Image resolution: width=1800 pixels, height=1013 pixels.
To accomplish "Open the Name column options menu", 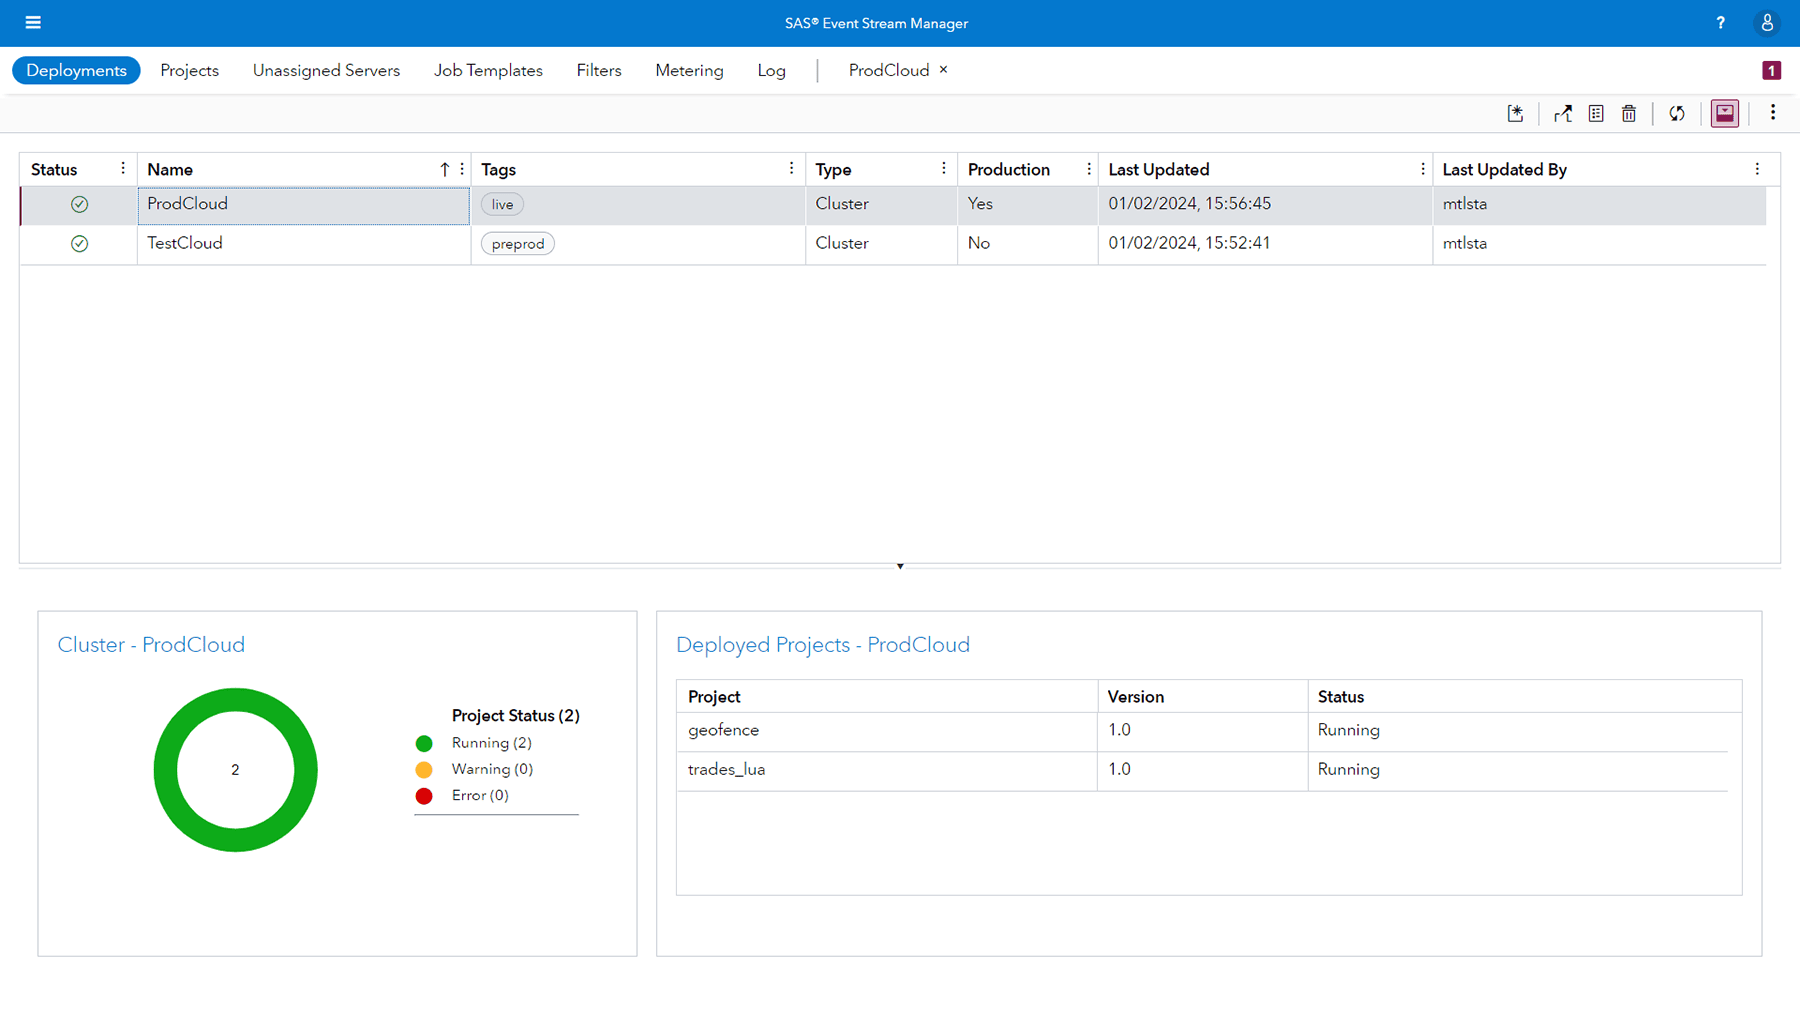I will (462, 169).
